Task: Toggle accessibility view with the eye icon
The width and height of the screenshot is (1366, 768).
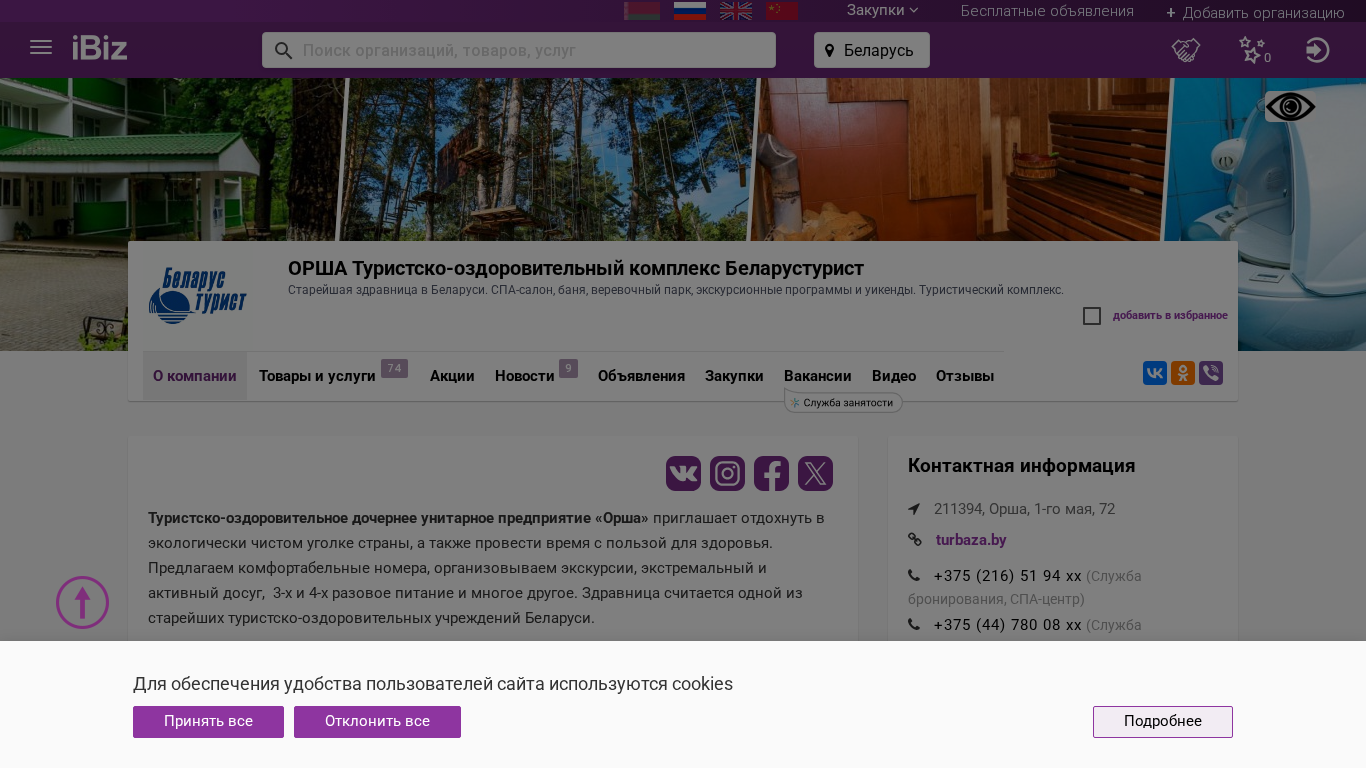Action: [x=1290, y=107]
